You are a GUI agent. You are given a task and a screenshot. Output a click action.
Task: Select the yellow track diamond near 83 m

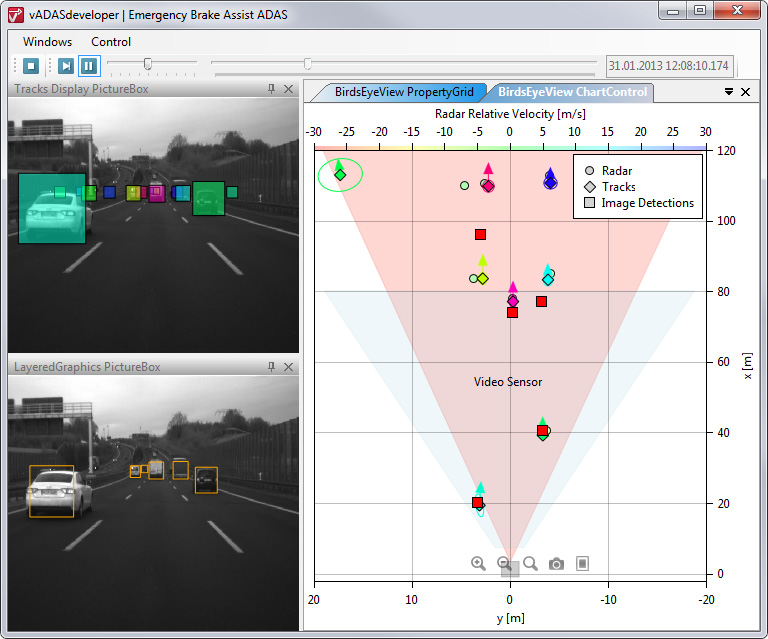482,279
